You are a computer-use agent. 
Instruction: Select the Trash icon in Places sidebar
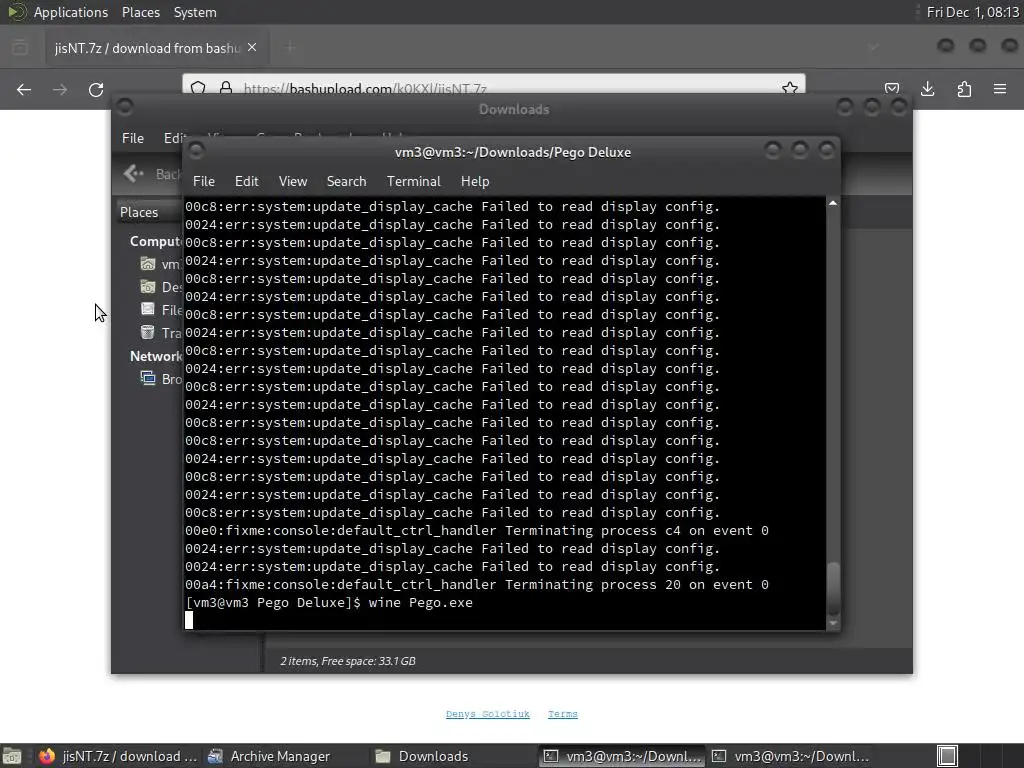148,332
